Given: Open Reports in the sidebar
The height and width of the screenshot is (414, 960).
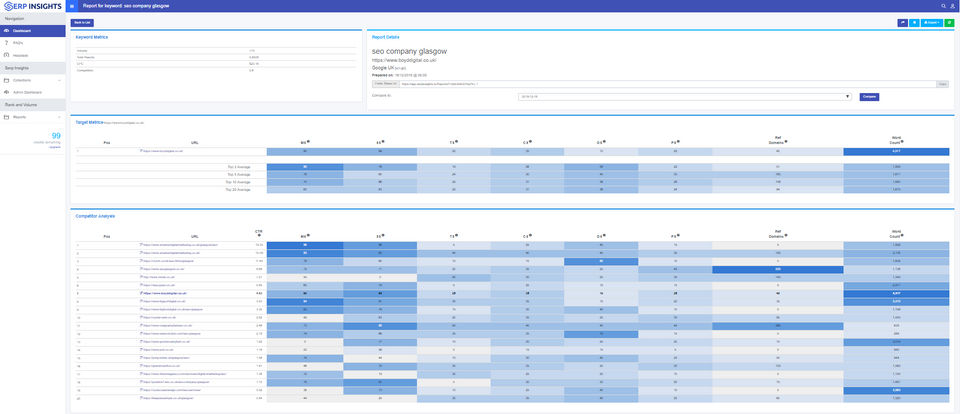Looking at the screenshot, I should tap(32, 117).
